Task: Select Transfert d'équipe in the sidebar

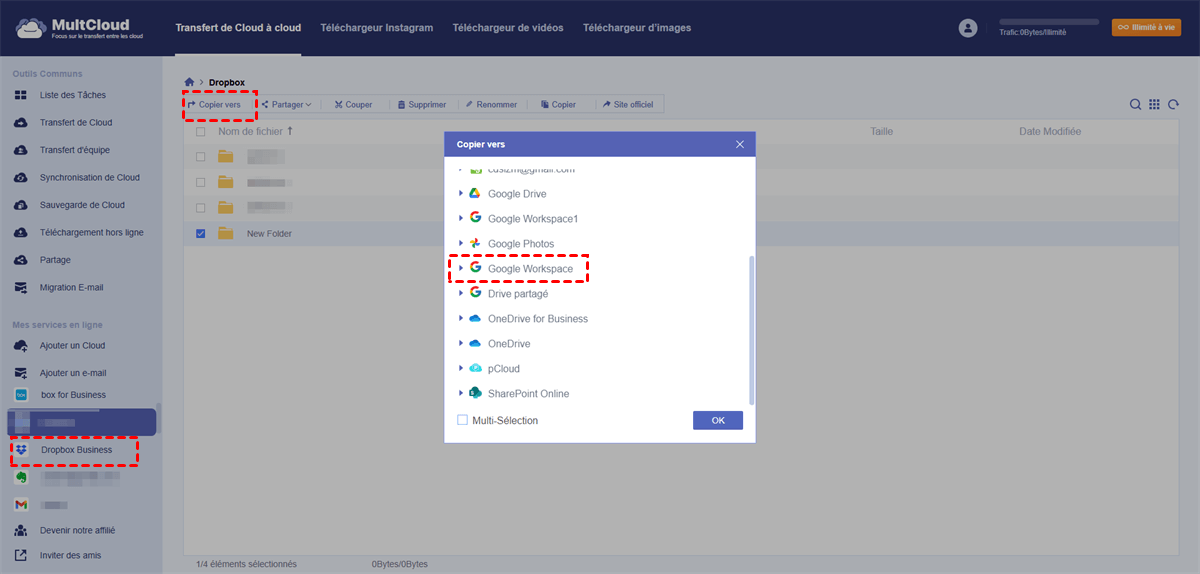Action: tap(75, 150)
